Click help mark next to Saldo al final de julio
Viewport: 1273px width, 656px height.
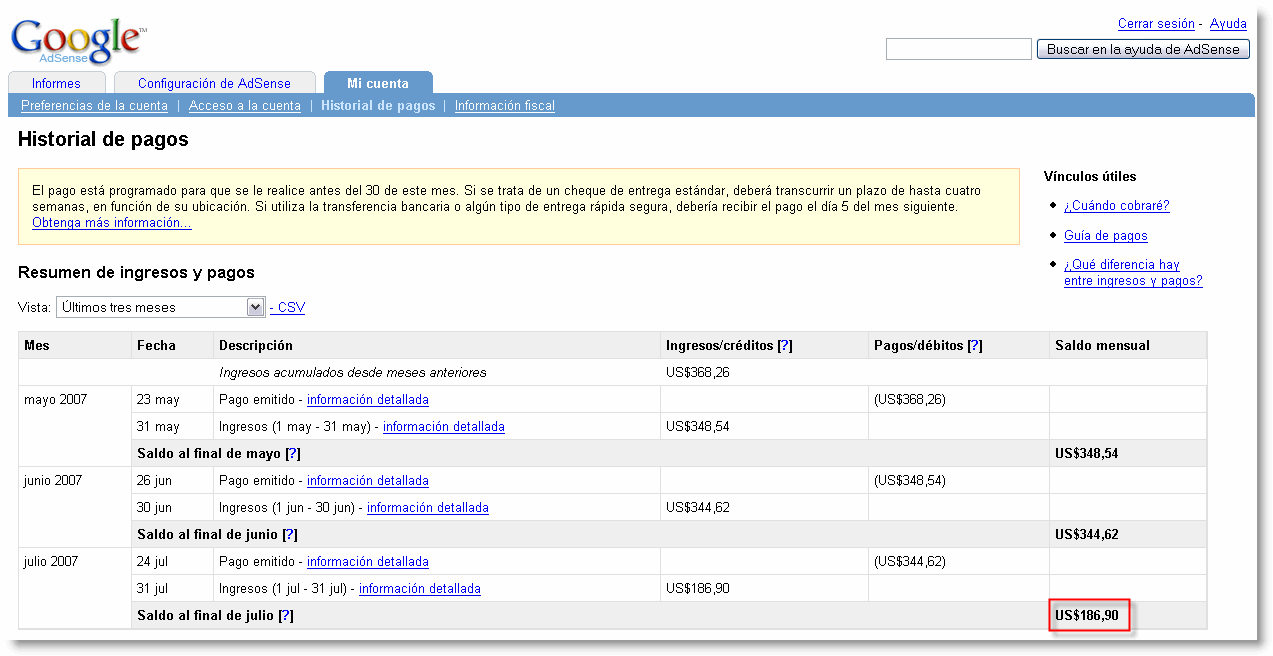[x=286, y=616]
